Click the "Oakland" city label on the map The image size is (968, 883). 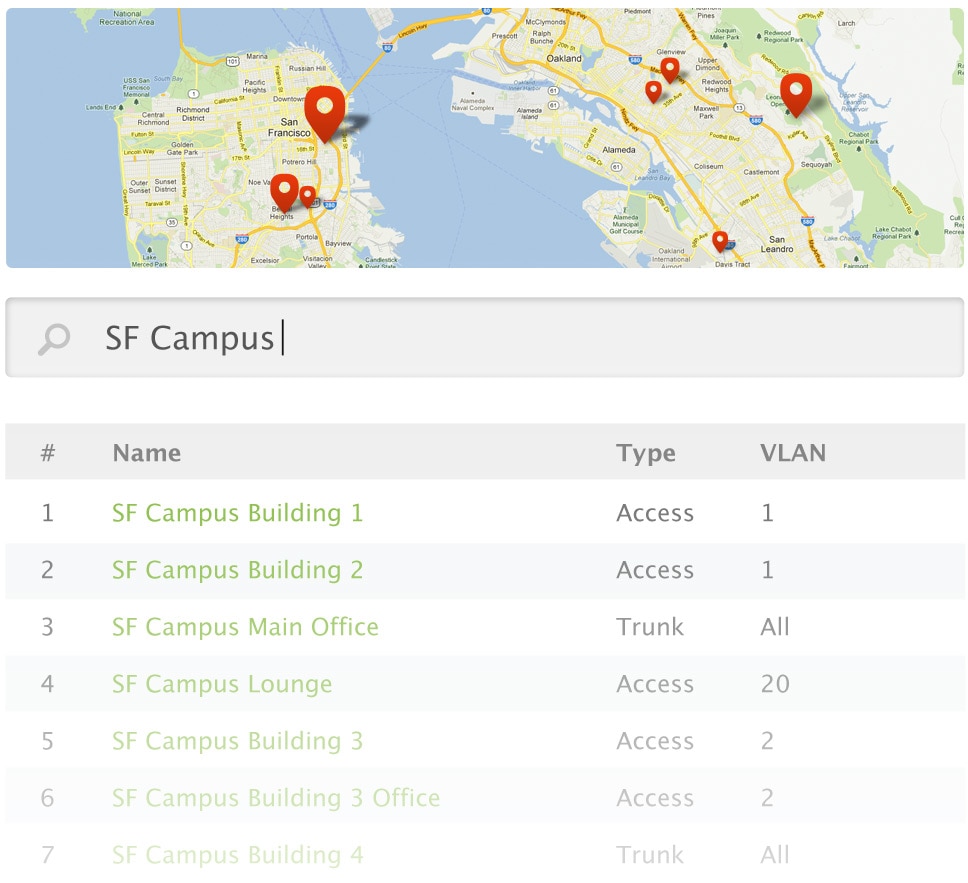(x=564, y=59)
